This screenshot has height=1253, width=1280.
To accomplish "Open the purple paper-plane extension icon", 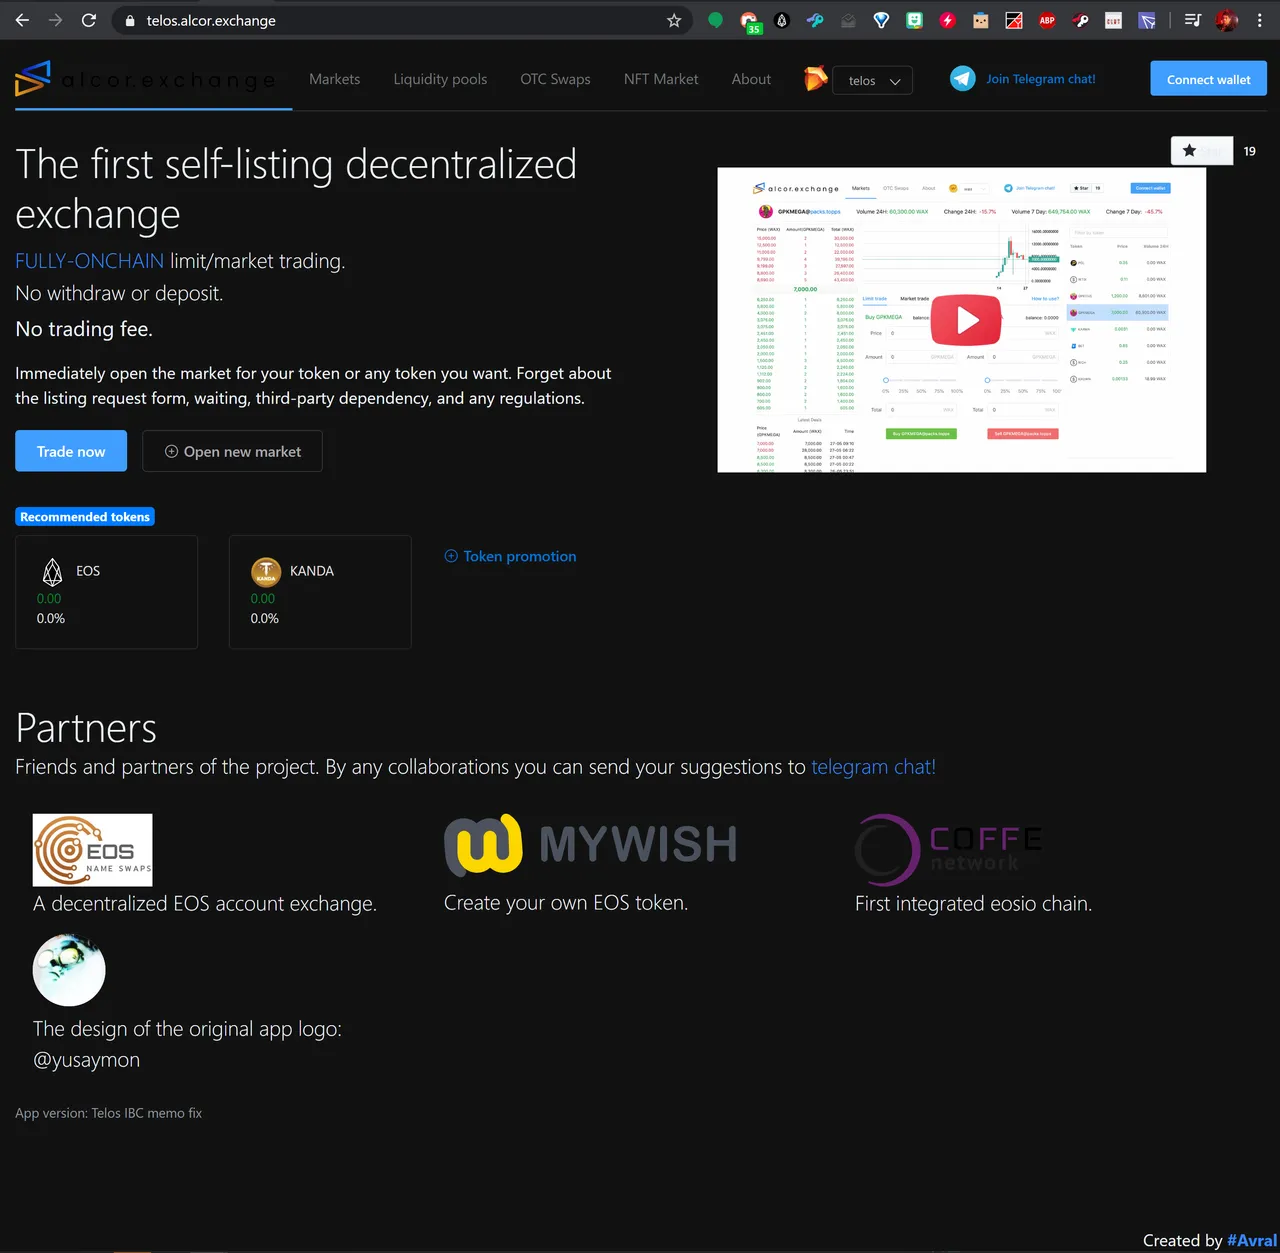I will click(1147, 20).
